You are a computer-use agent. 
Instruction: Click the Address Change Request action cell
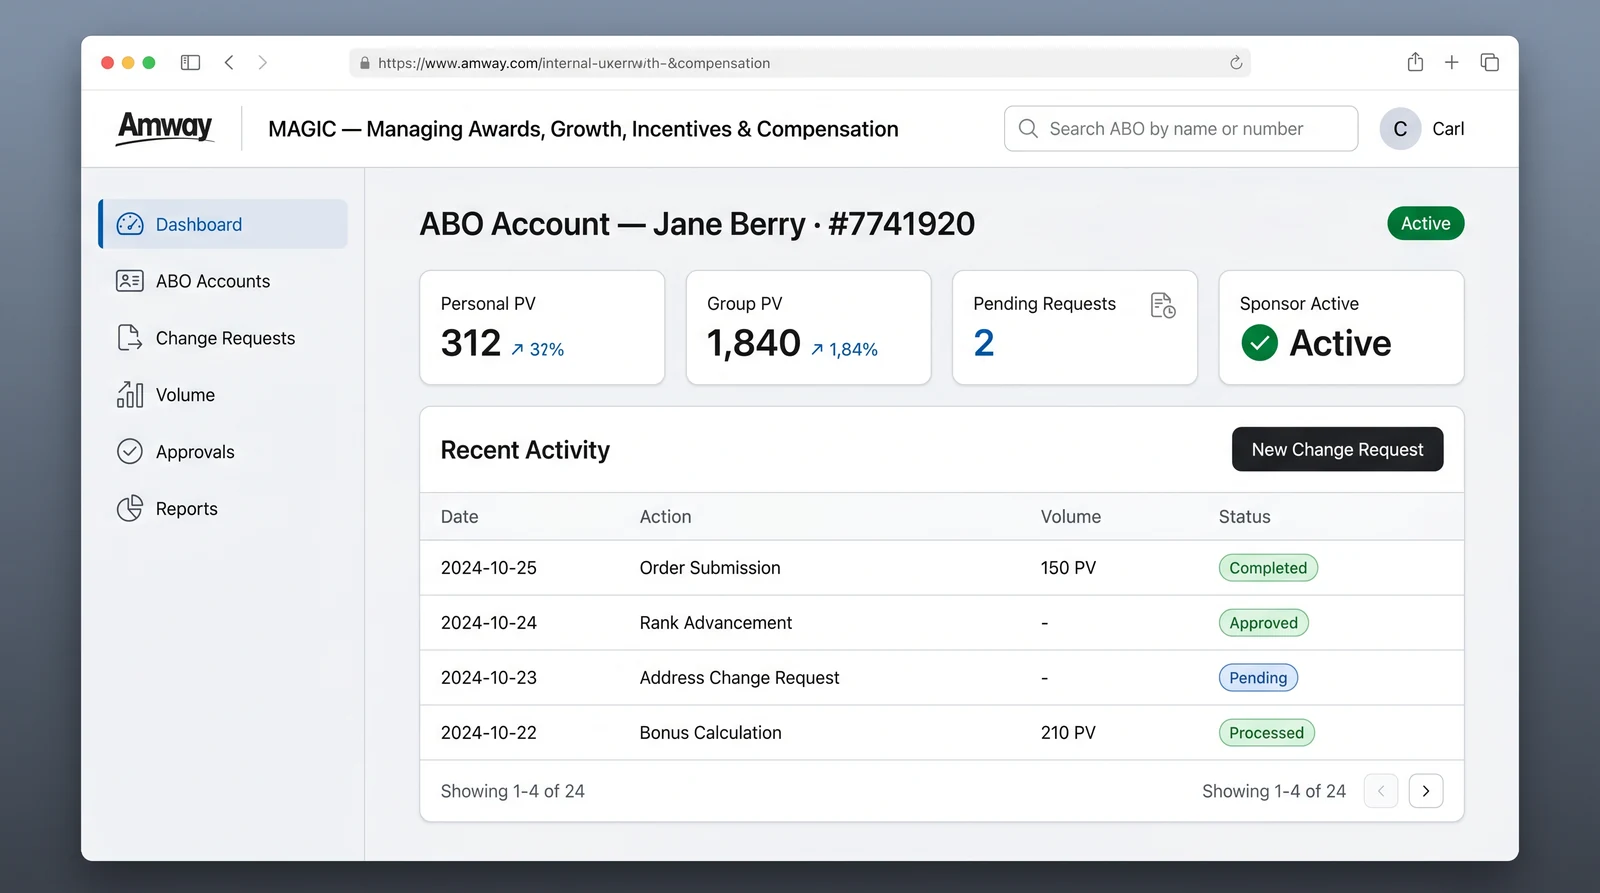click(x=739, y=678)
